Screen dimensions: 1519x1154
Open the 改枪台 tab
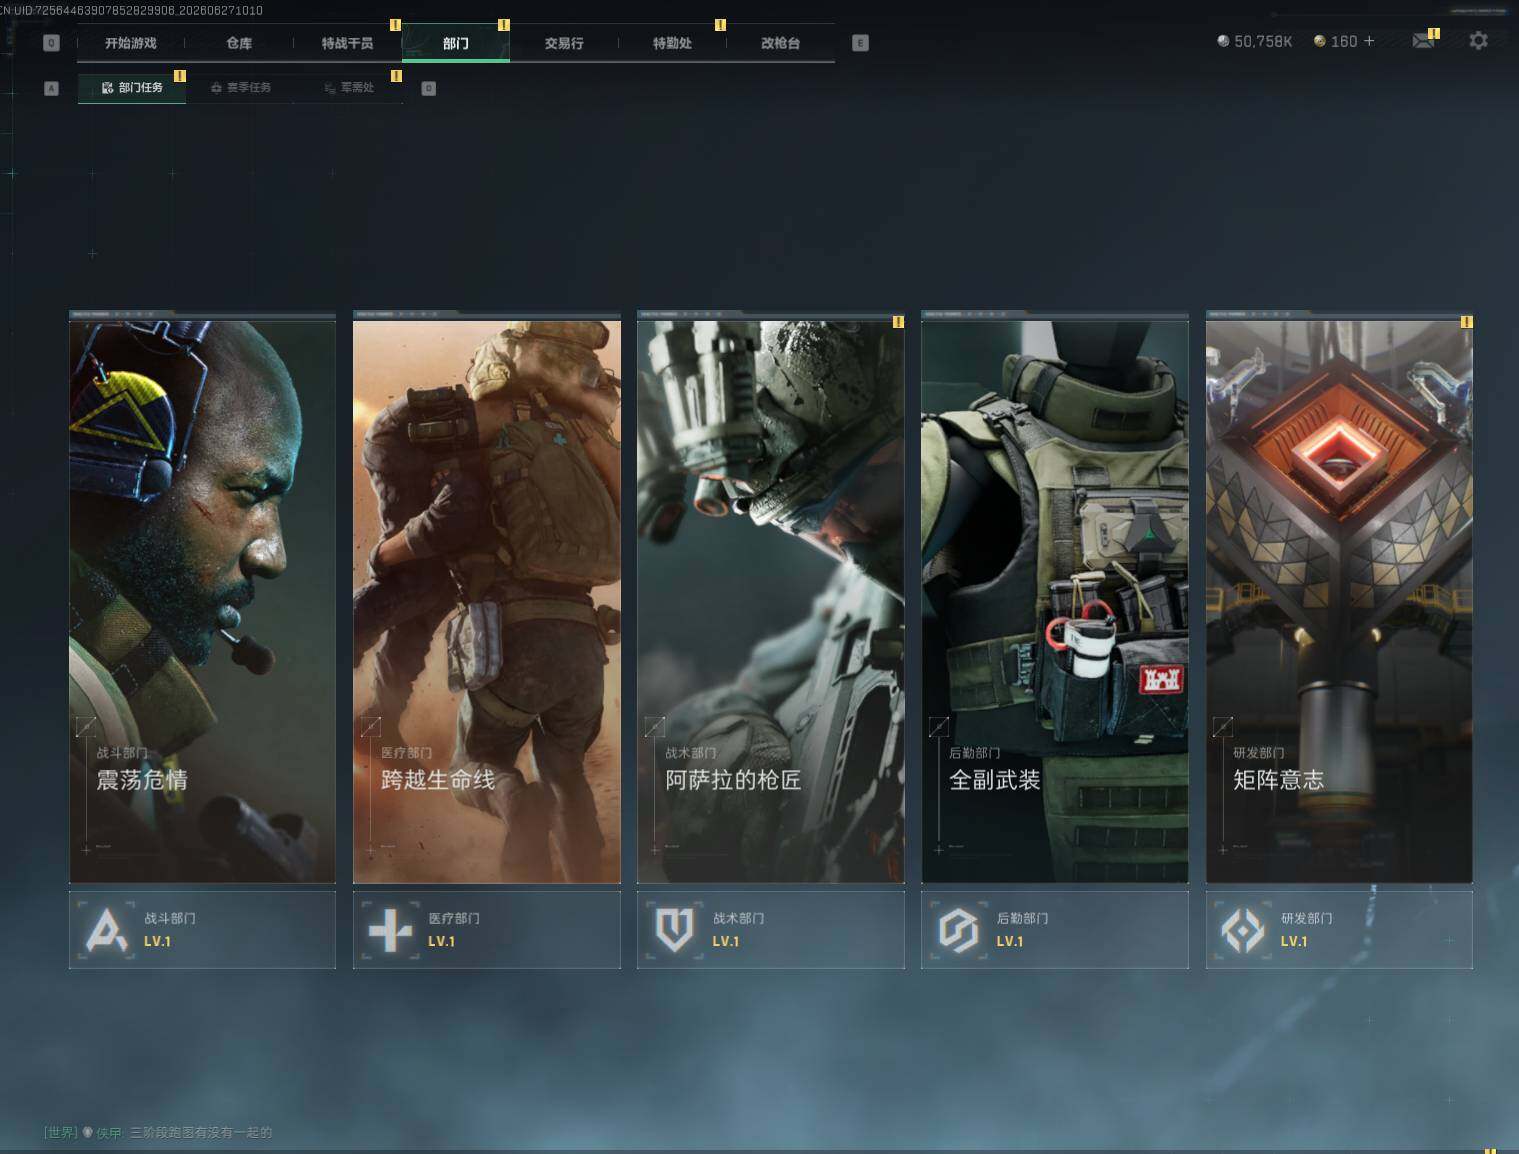tap(780, 43)
